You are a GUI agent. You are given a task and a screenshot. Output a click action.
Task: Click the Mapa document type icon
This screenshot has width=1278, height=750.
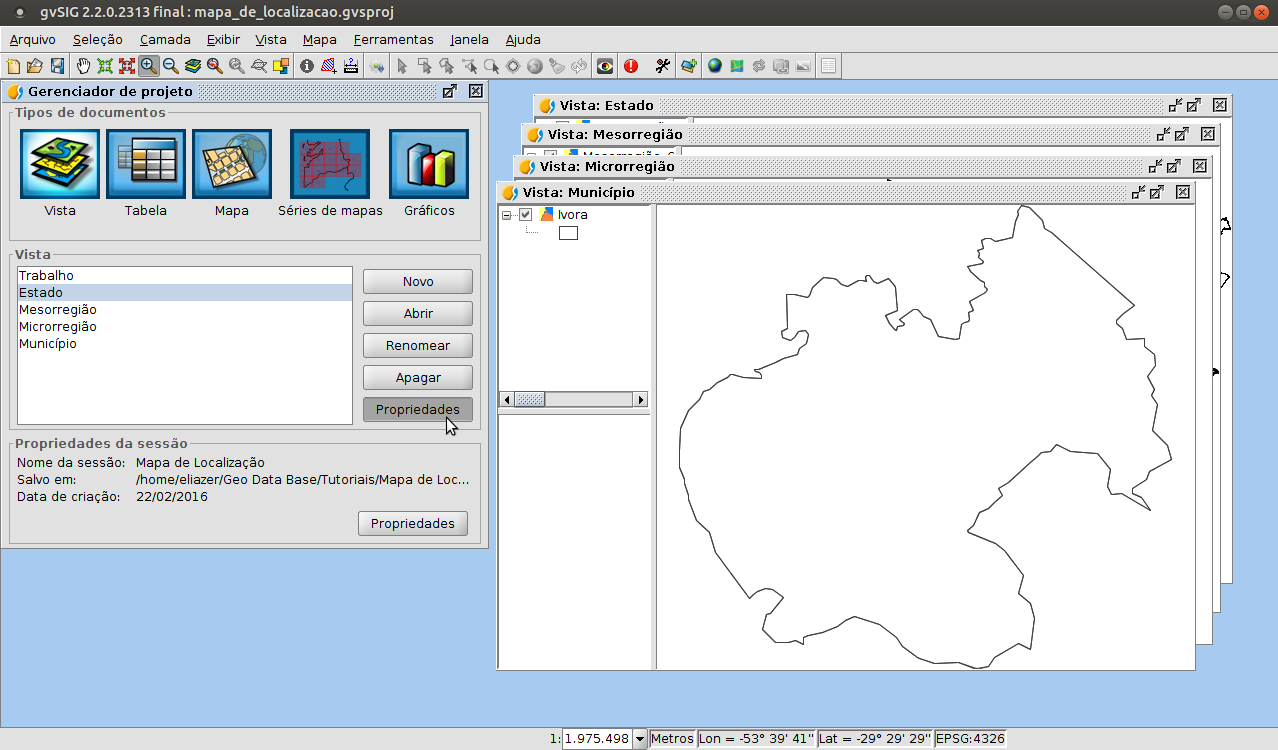[x=232, y=164]
